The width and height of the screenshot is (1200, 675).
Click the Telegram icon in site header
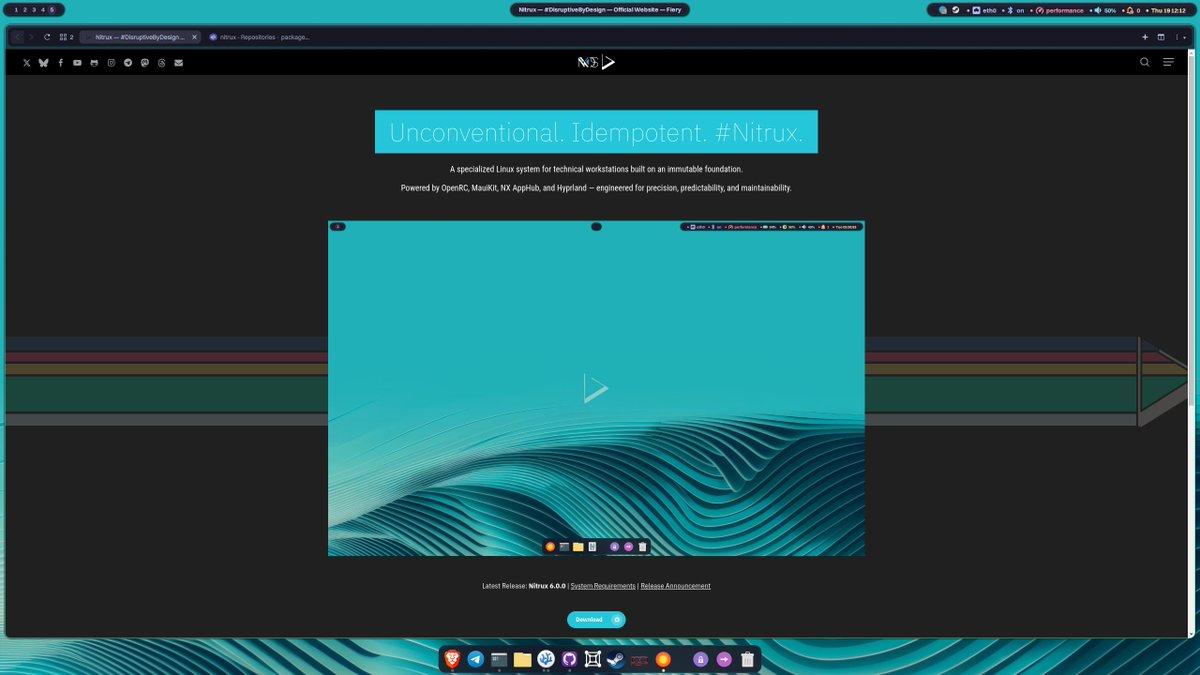pyautogui.click(x=128, y=63)
